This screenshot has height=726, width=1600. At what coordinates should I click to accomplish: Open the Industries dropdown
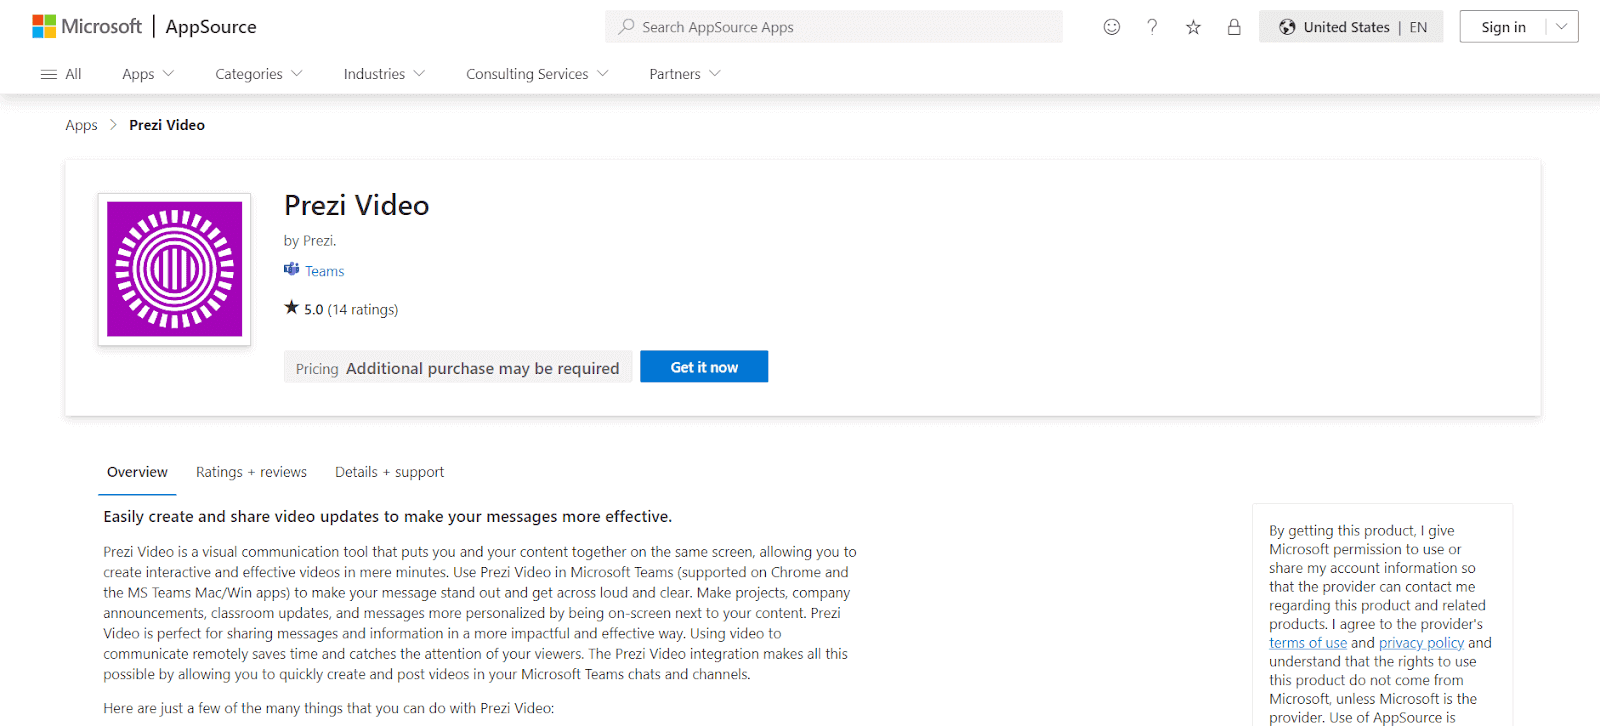coord(384,74)
